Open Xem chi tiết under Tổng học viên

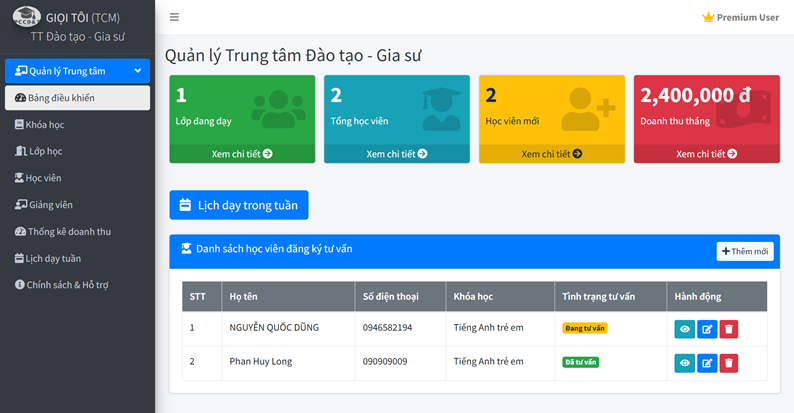[x=396, y=154]
